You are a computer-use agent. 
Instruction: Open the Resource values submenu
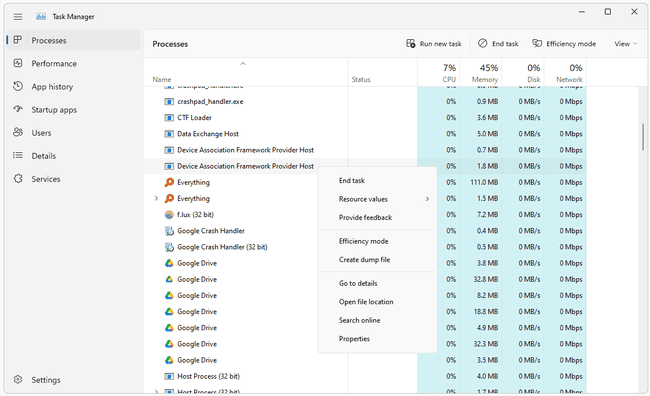click(x=378, y=199)
